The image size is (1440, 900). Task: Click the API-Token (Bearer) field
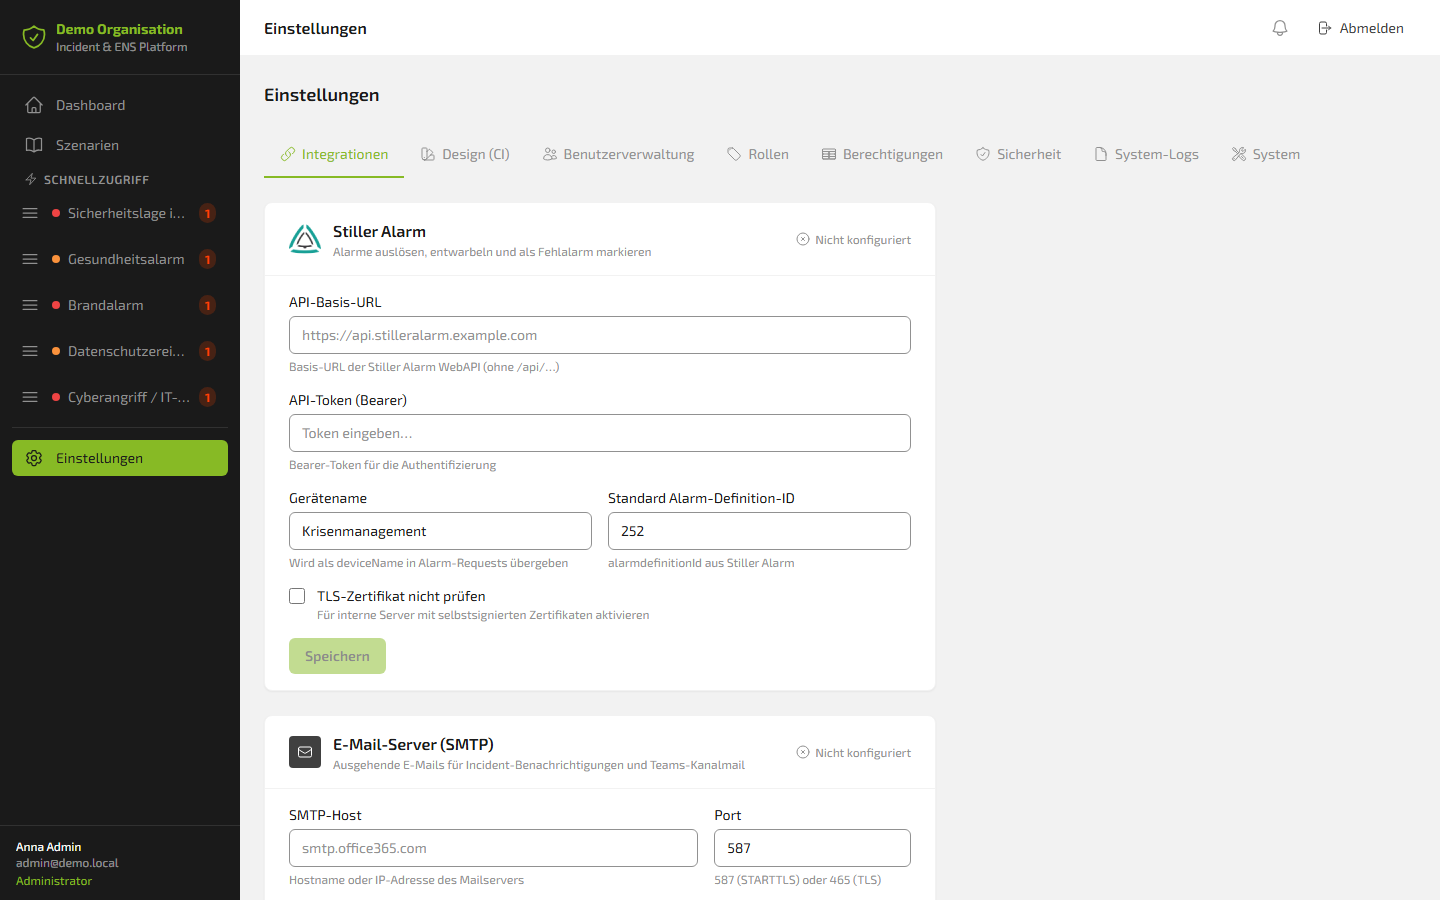pyautogui.click(x=600, y=433)
